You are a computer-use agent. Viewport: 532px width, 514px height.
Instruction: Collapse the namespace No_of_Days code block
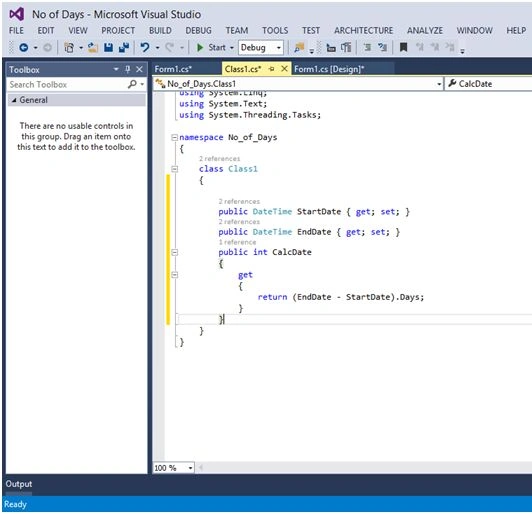(174, 137)
